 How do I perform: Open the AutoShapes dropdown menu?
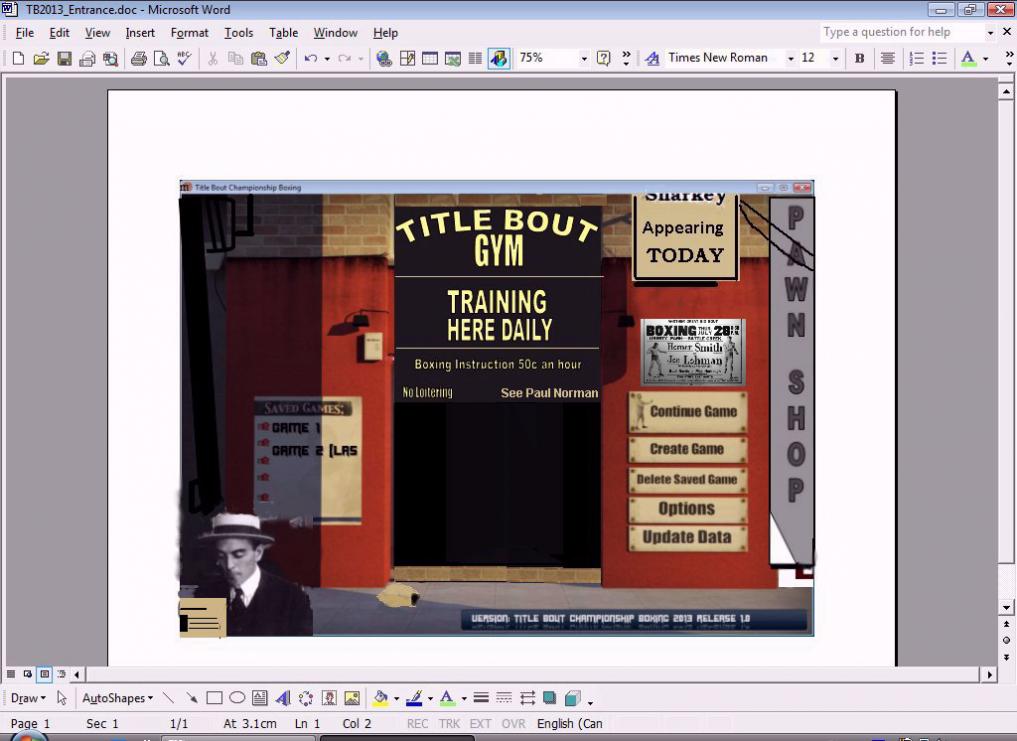tap(117, 698)
